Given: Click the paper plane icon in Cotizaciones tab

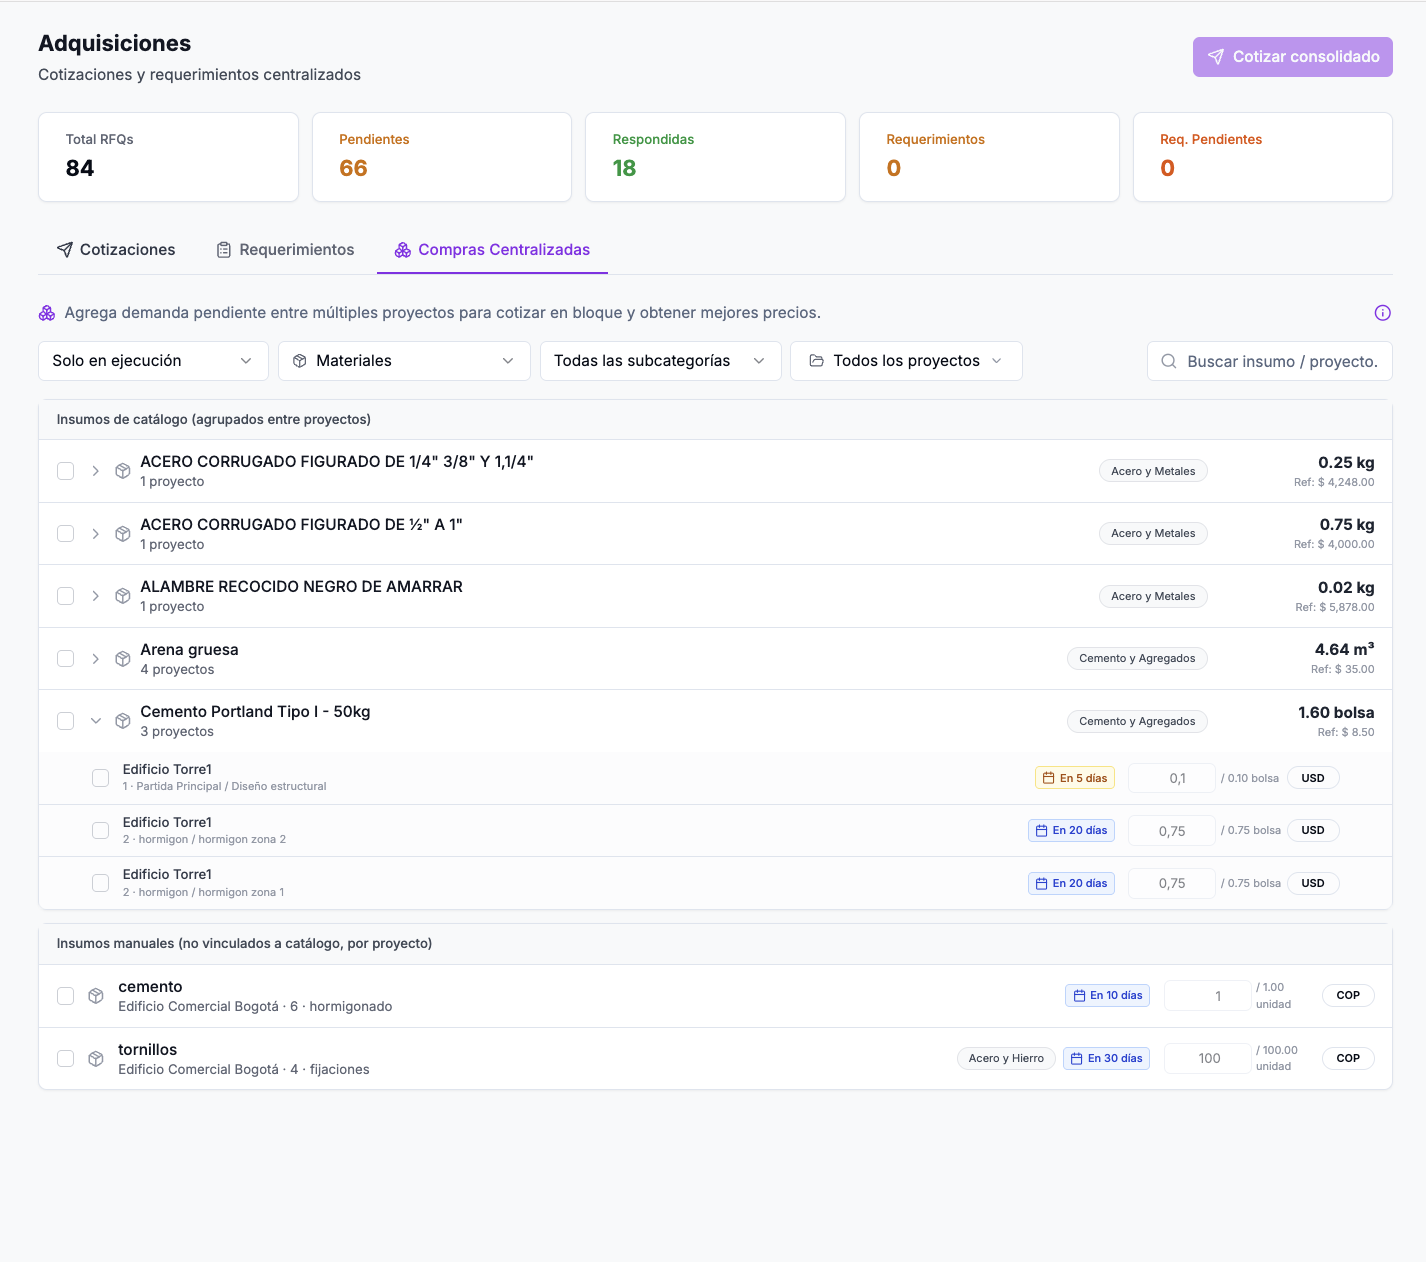Looking at the screenshot, I should pos(65,250).
